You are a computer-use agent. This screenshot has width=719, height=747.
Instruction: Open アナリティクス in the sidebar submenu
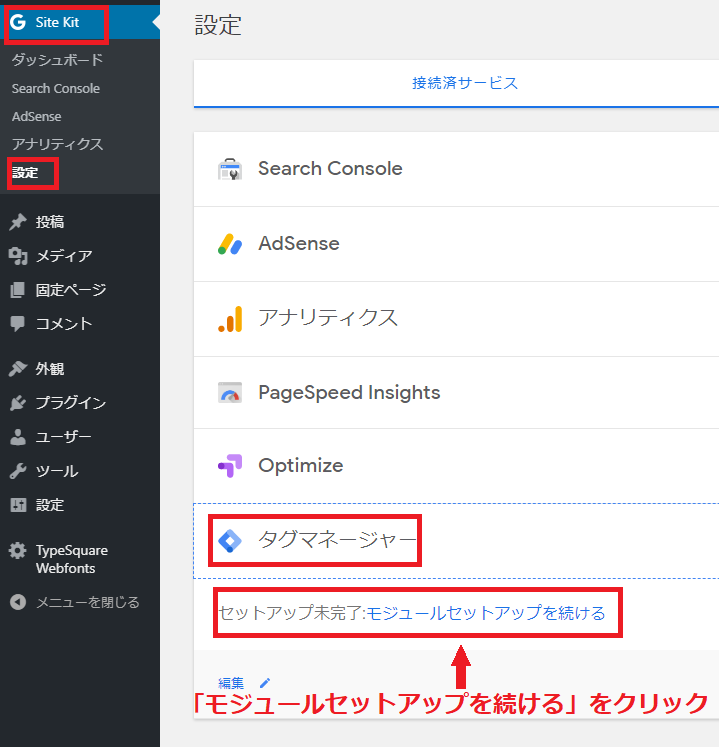(57, 144)
